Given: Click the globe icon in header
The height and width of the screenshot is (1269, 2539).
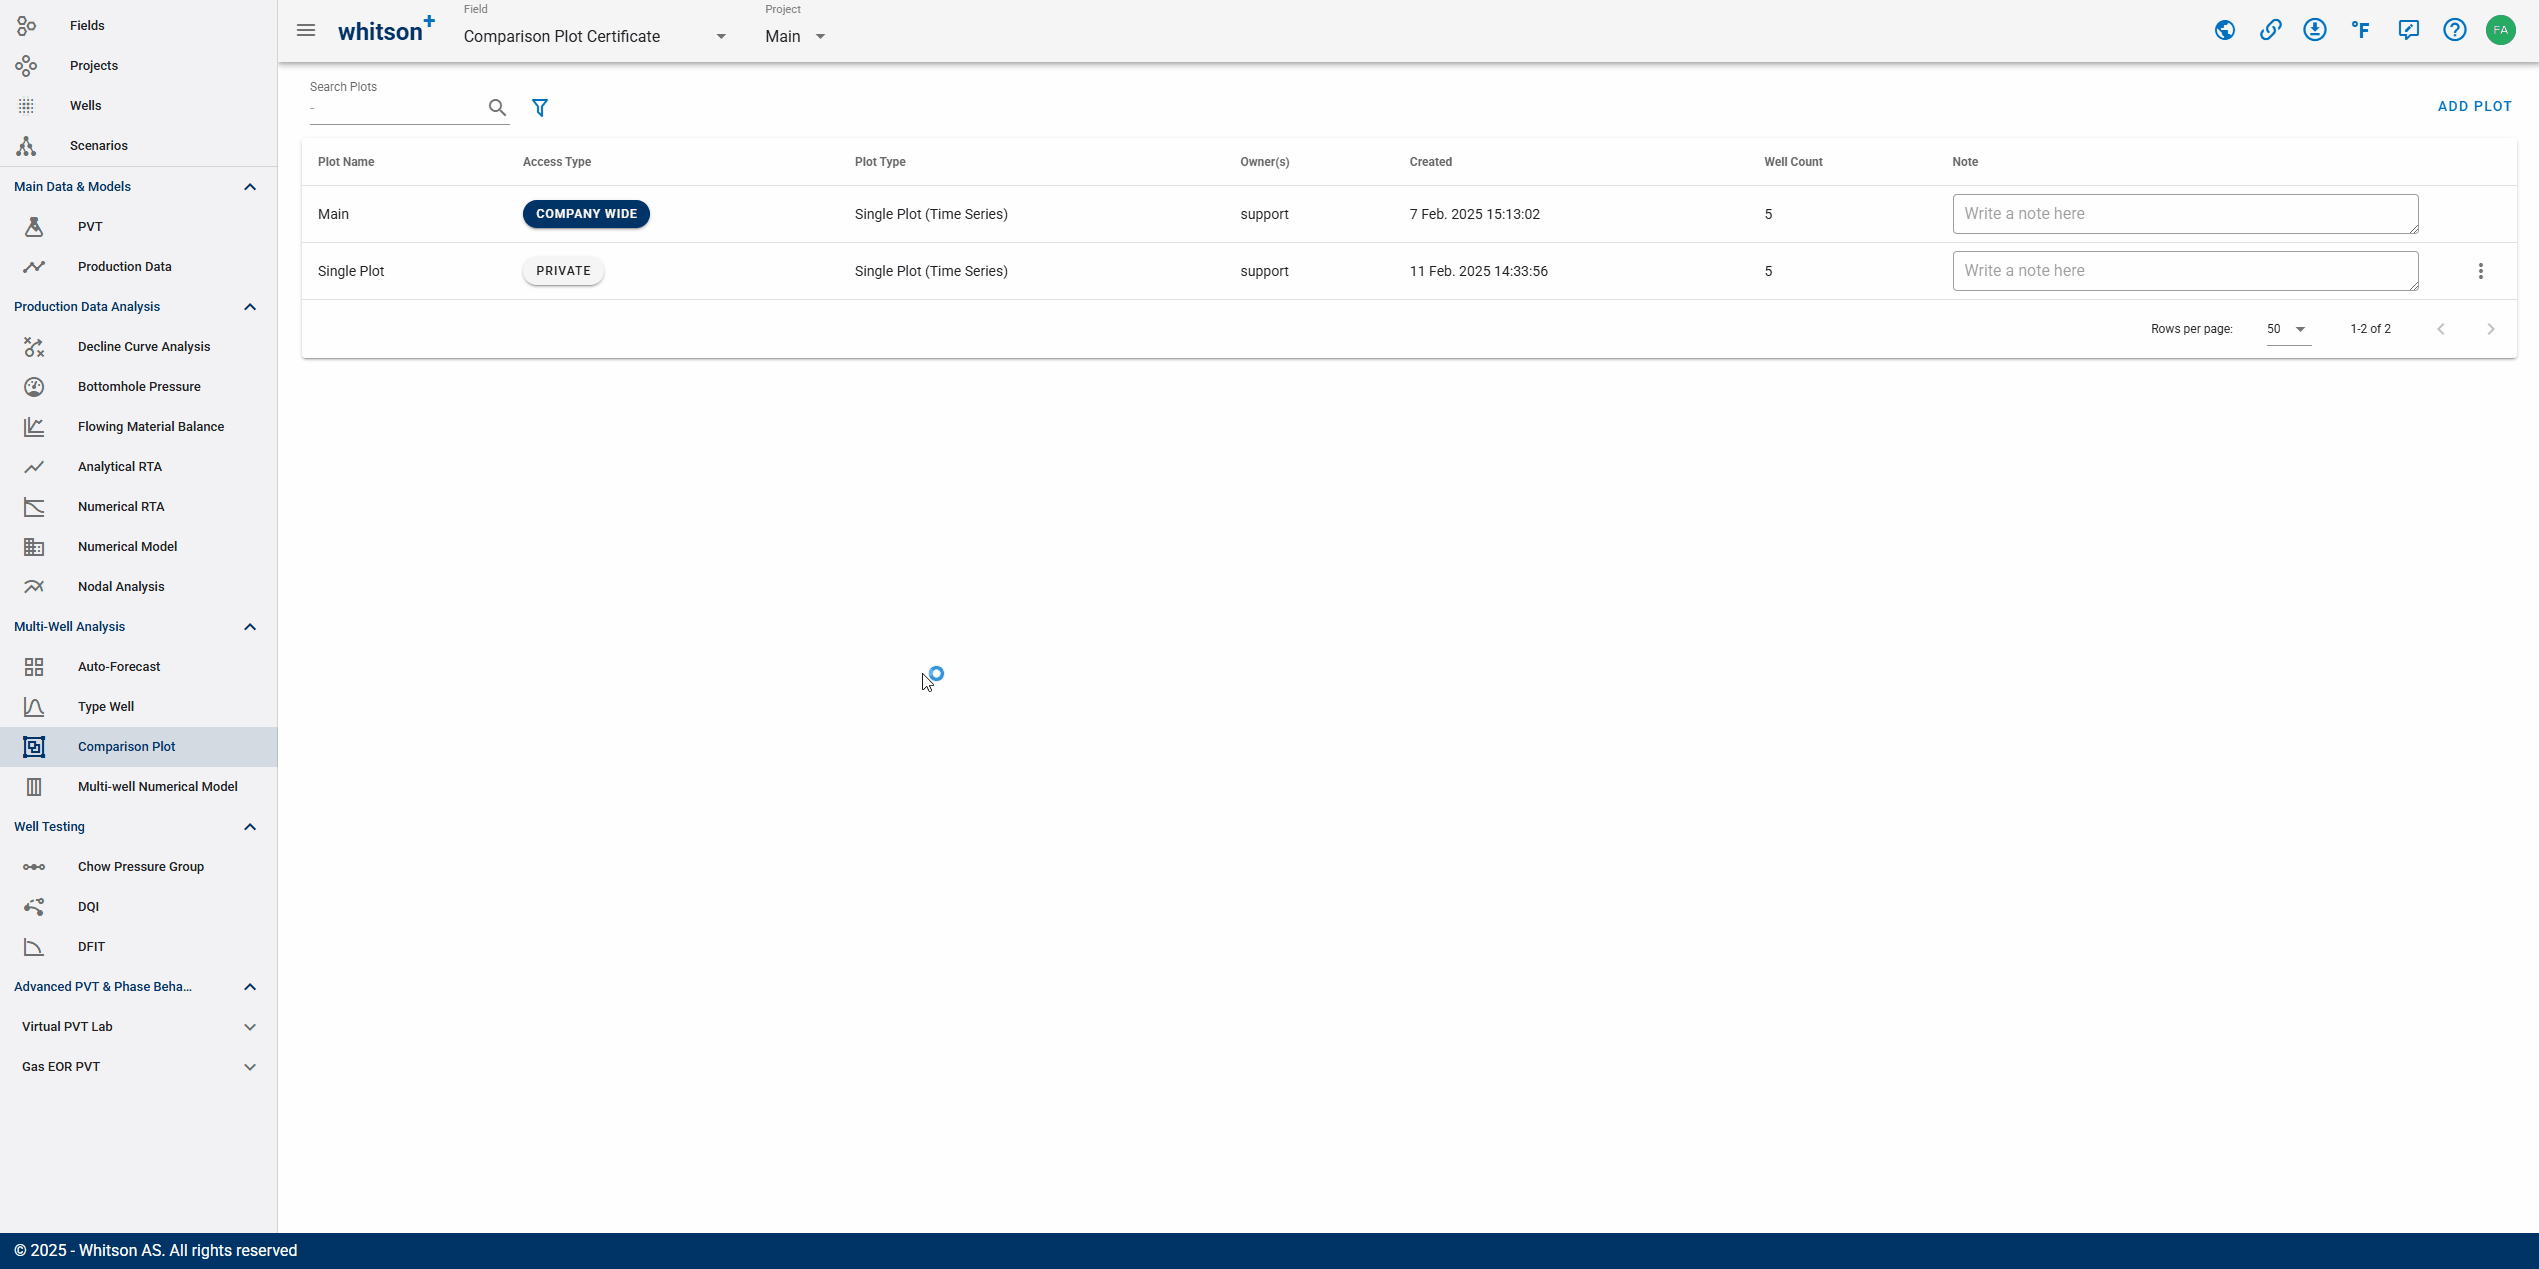Looking at the screenshot, I should coord(2225,30).
